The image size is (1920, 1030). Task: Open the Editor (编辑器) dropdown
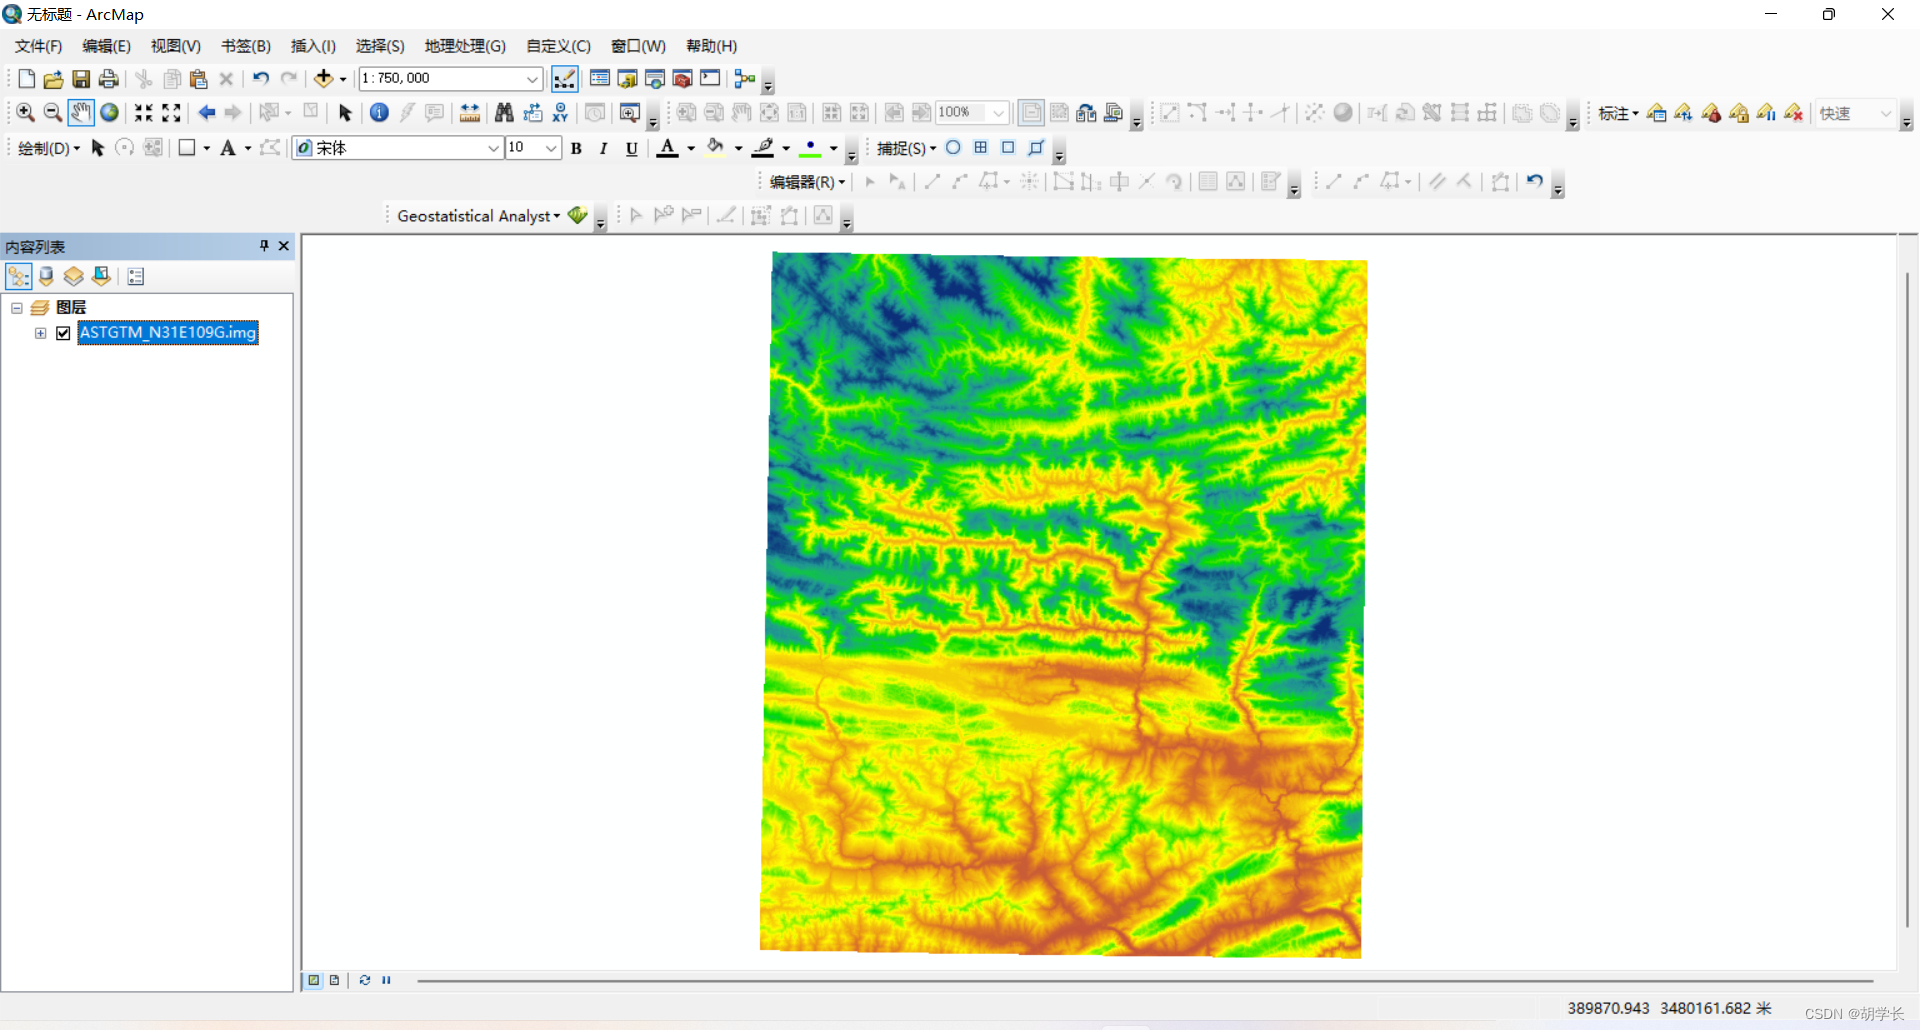pos(807,182)
